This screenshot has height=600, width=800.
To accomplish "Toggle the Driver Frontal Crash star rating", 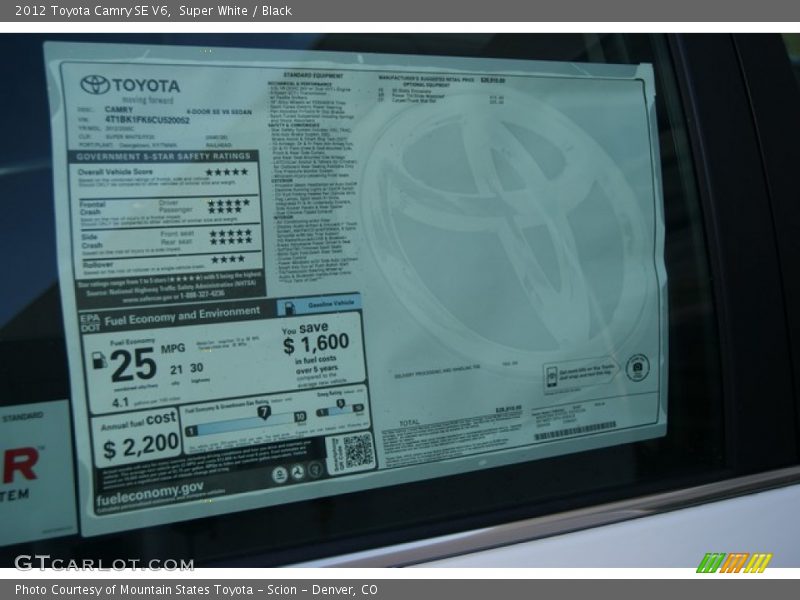I will [x=229, y=203].
